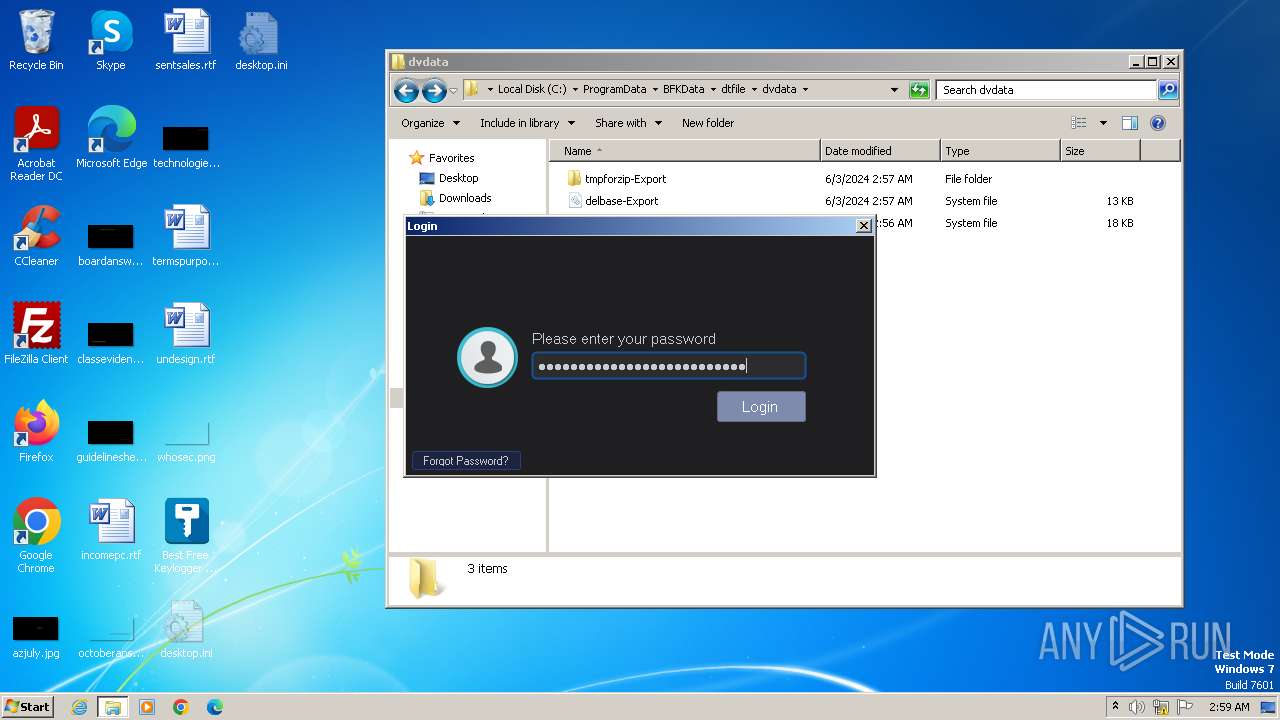The width and height of the screenshot is (1280, 720).
Task: Click Forward arrow in dvdata window
Action: click(x=434, y=91)
